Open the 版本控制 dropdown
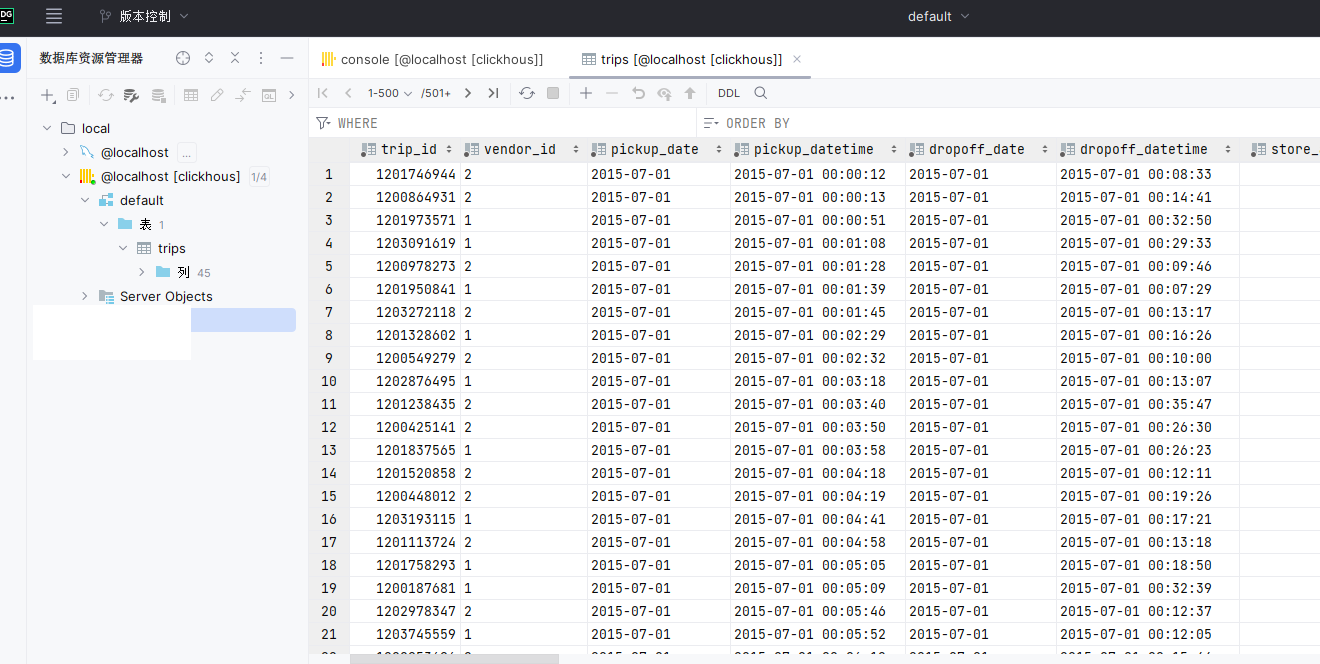 pos(144,16)
